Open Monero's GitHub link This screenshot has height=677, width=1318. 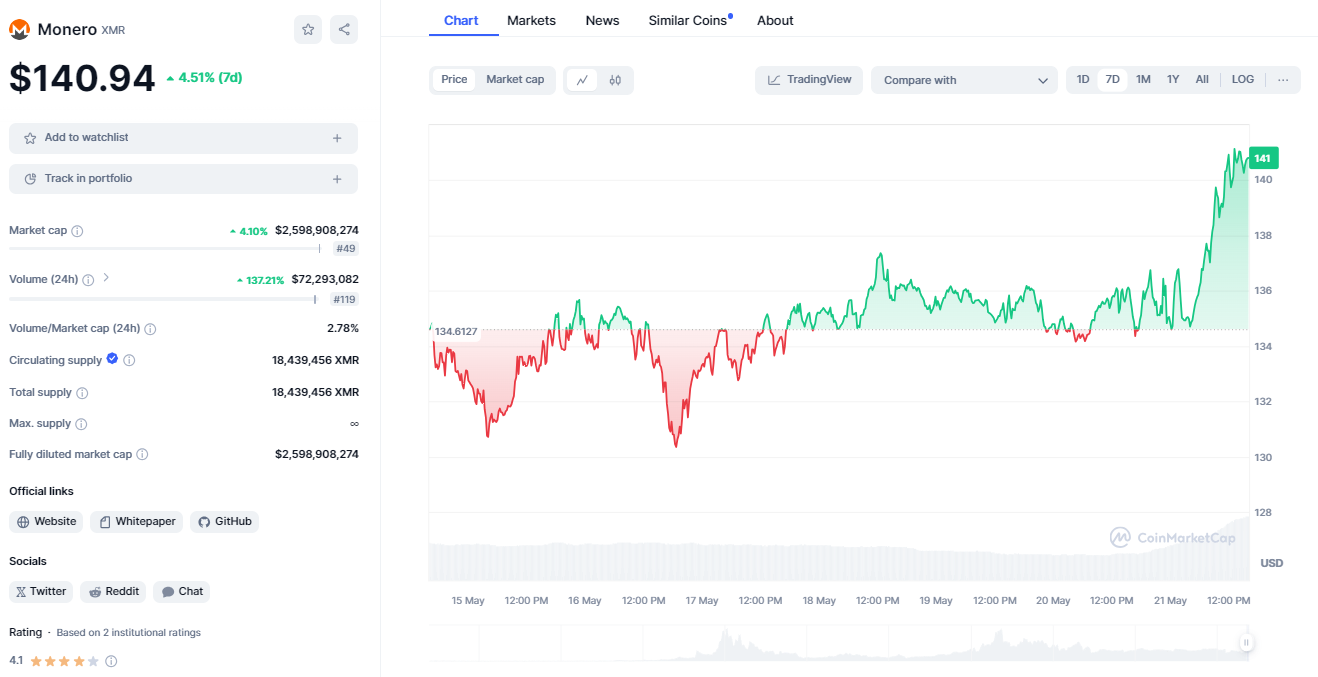point(224,521)
